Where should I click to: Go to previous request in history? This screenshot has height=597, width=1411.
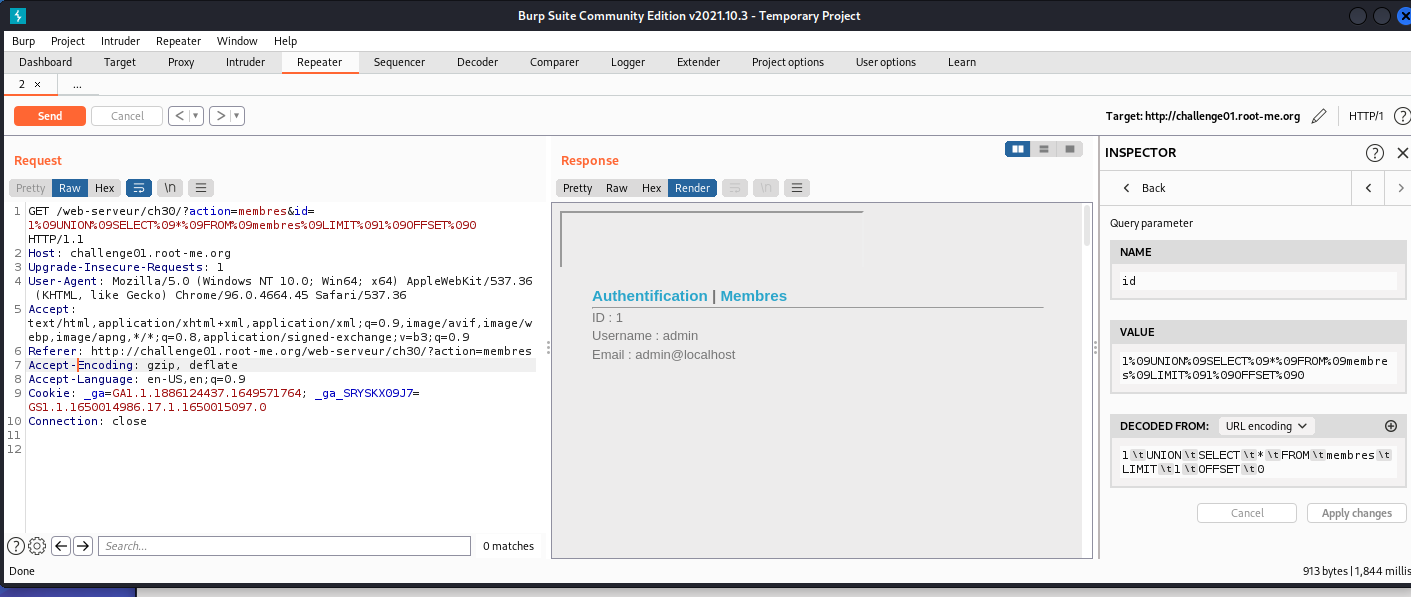(179, 116)
